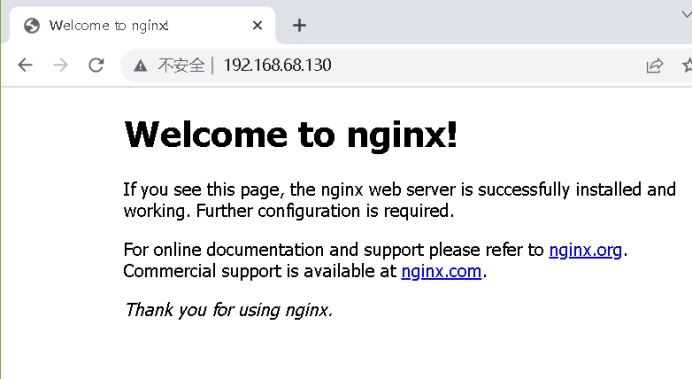The image size is (693, 379).
Task: Expand tab search chevron at top right
Action: pos(686,15)
